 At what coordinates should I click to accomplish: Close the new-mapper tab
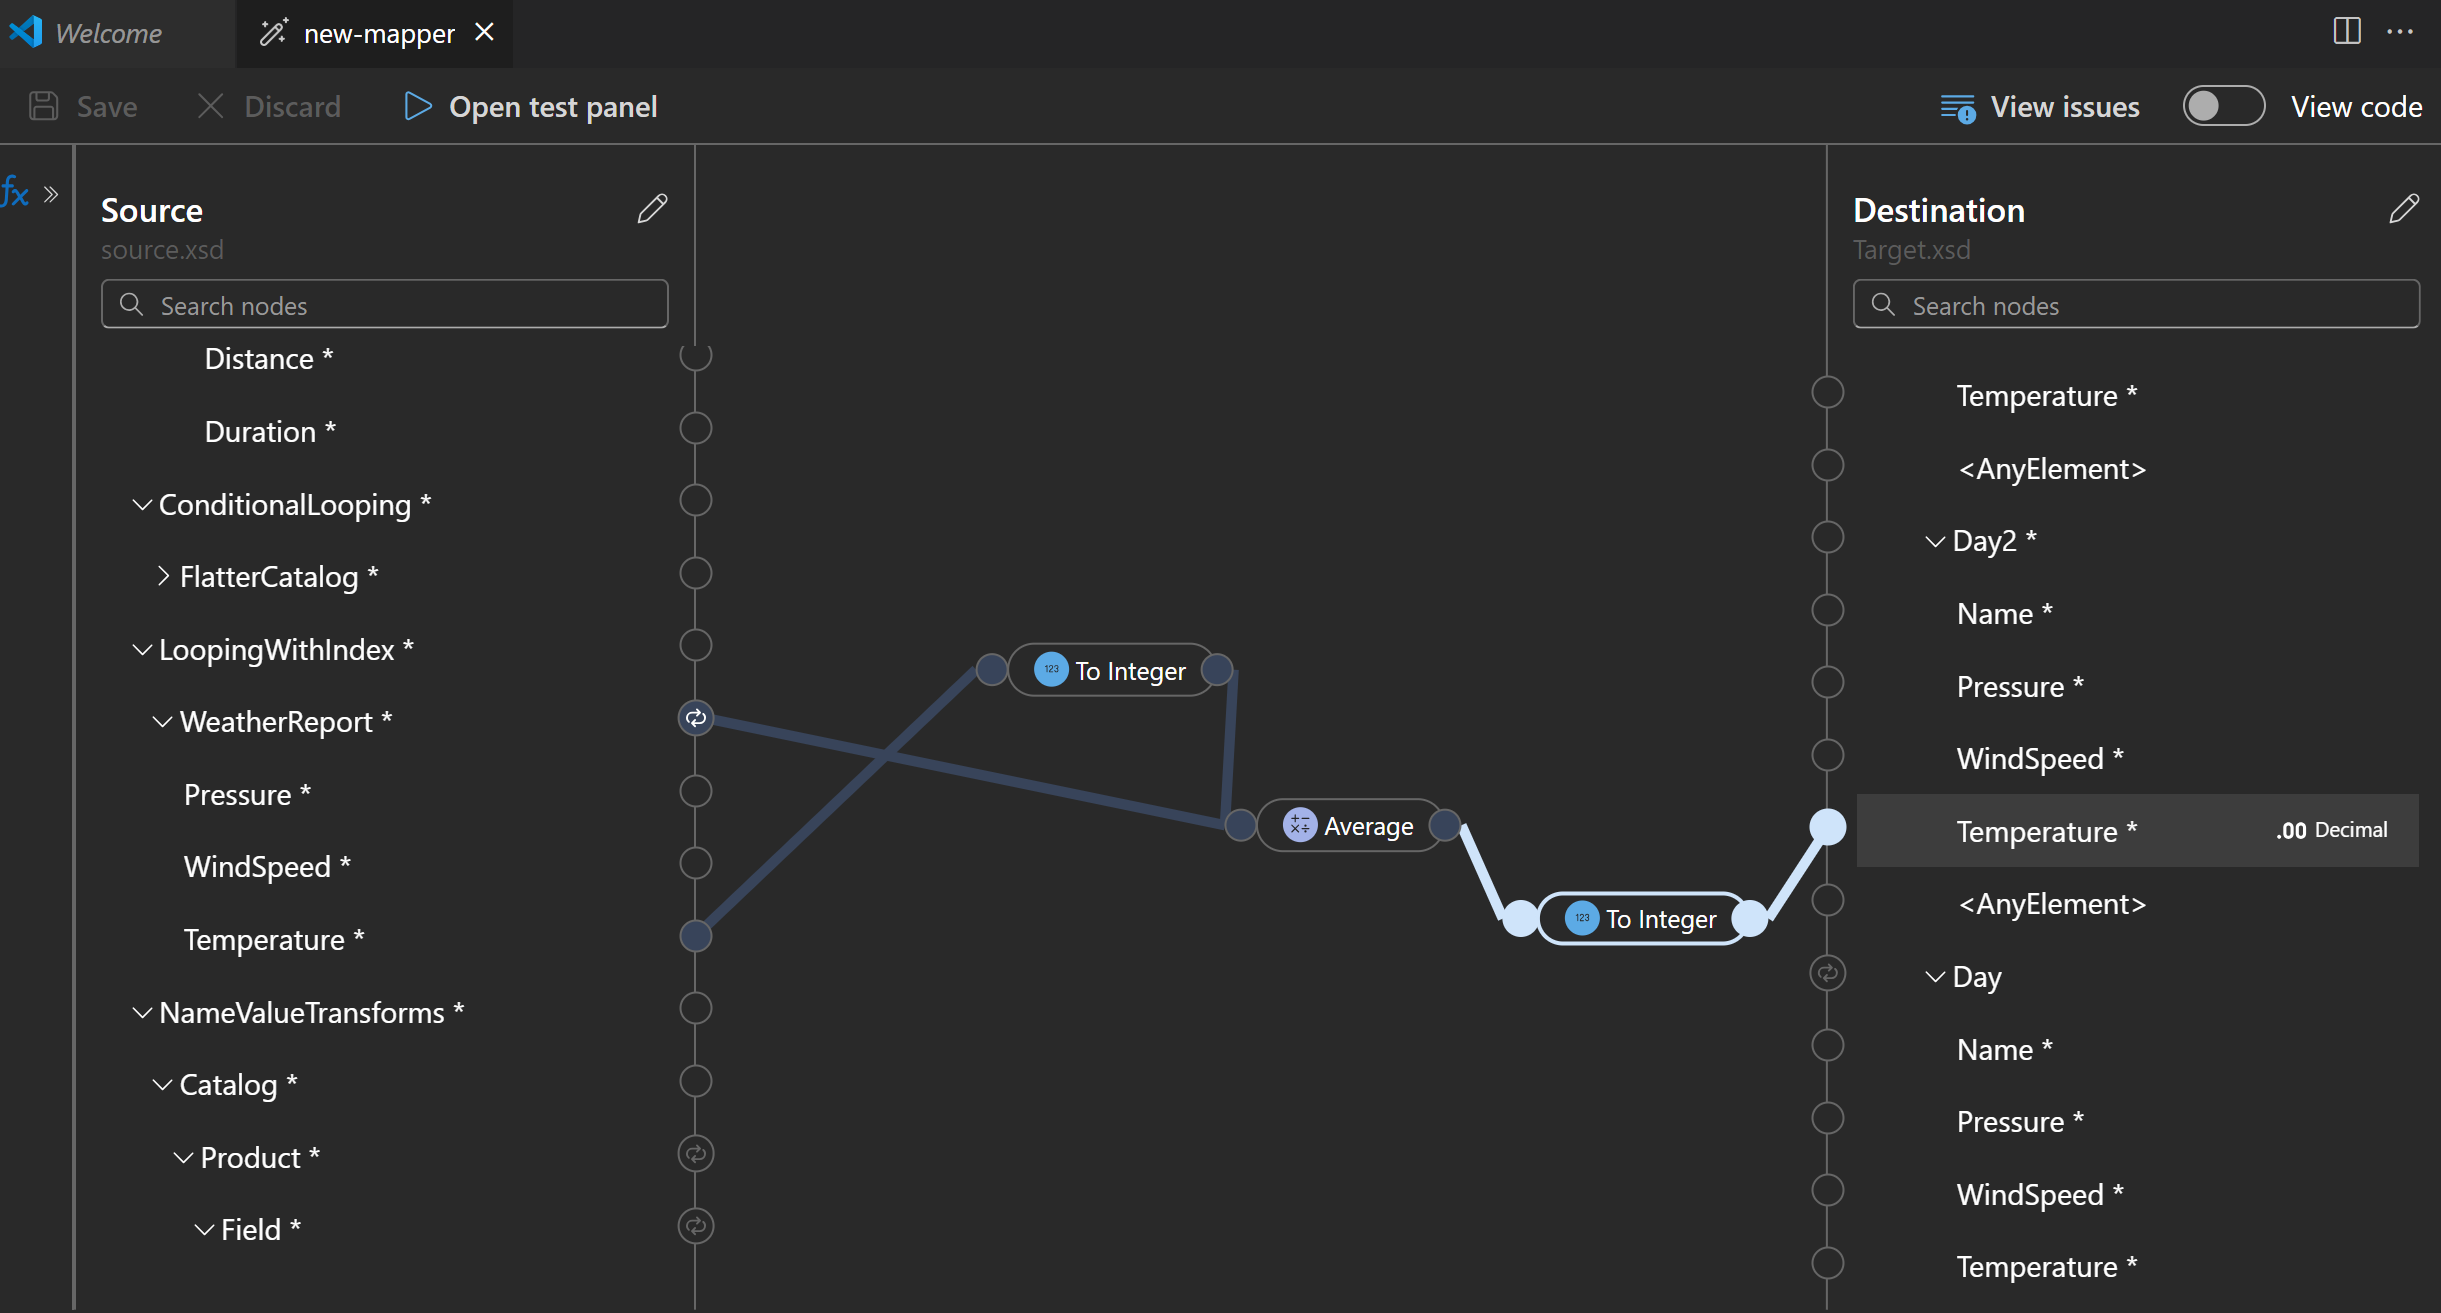[x=485, y=32]
